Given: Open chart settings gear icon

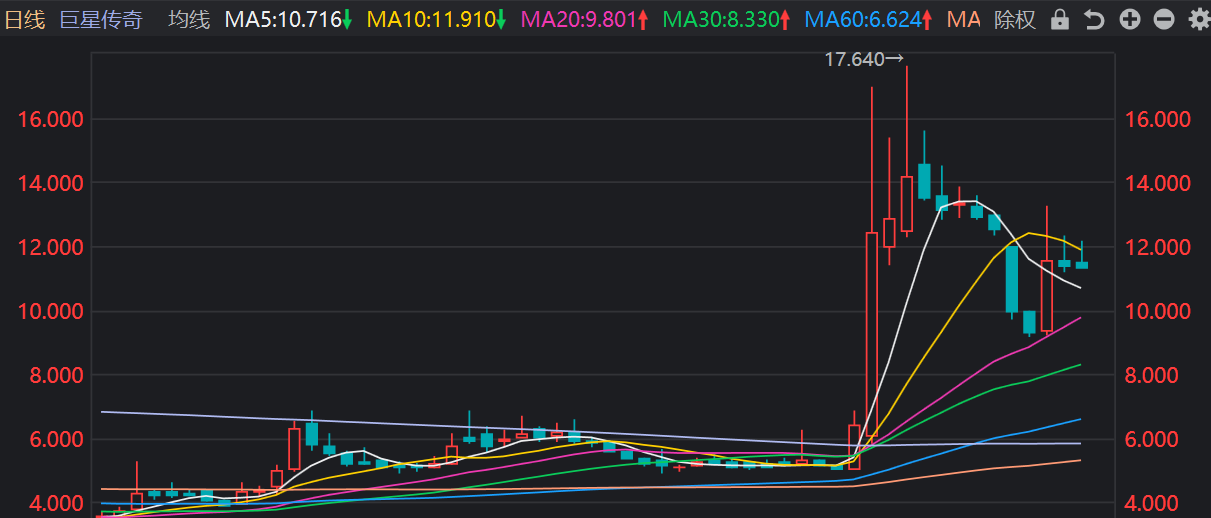Looking at the screenshot, I should (1198, 19).
